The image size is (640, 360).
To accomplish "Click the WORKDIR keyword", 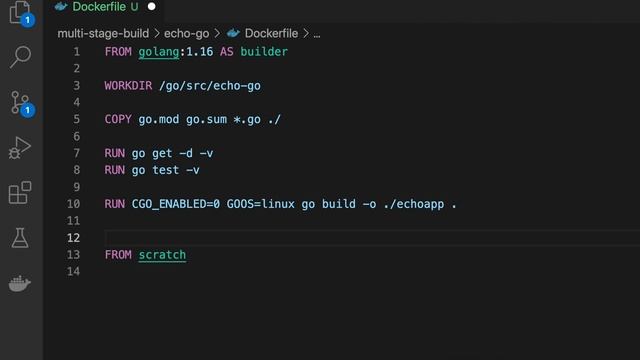I will 128,86.
